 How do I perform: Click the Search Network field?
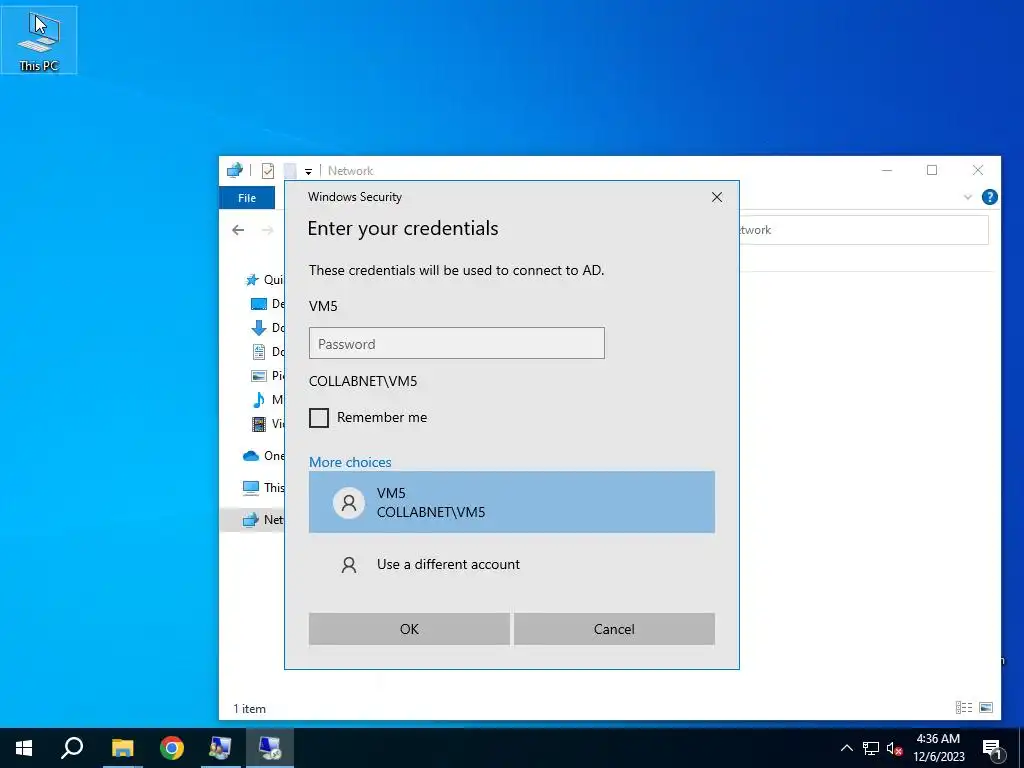[863, 230]
